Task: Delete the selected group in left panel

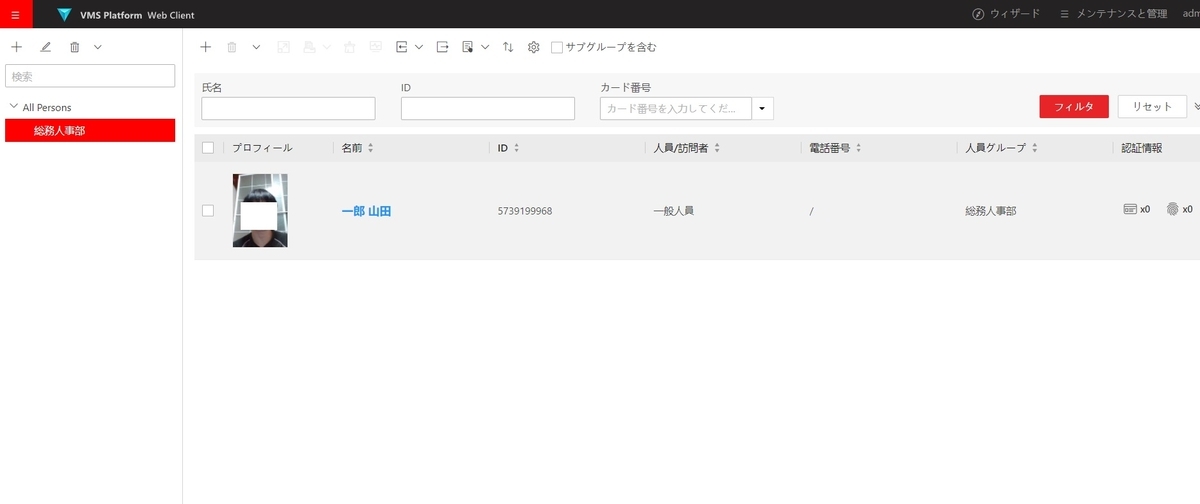Action: click(x=74, y=47)
